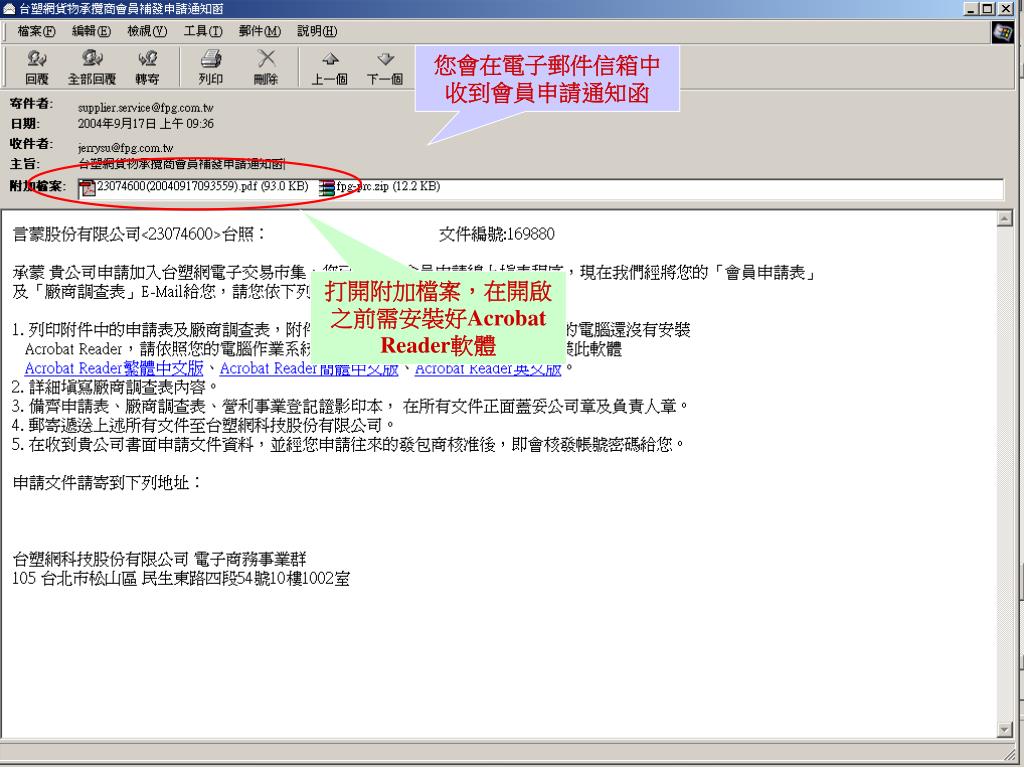Print the message with 列印 icon
The height and width of the screenshot is (768, 1024).
tap(210, 67)
